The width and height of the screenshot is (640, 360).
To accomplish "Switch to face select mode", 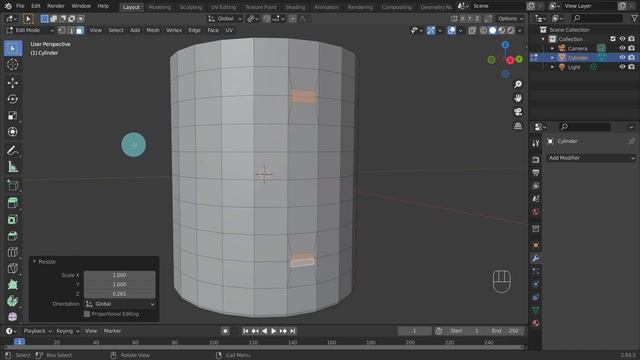I will [80, 30].
